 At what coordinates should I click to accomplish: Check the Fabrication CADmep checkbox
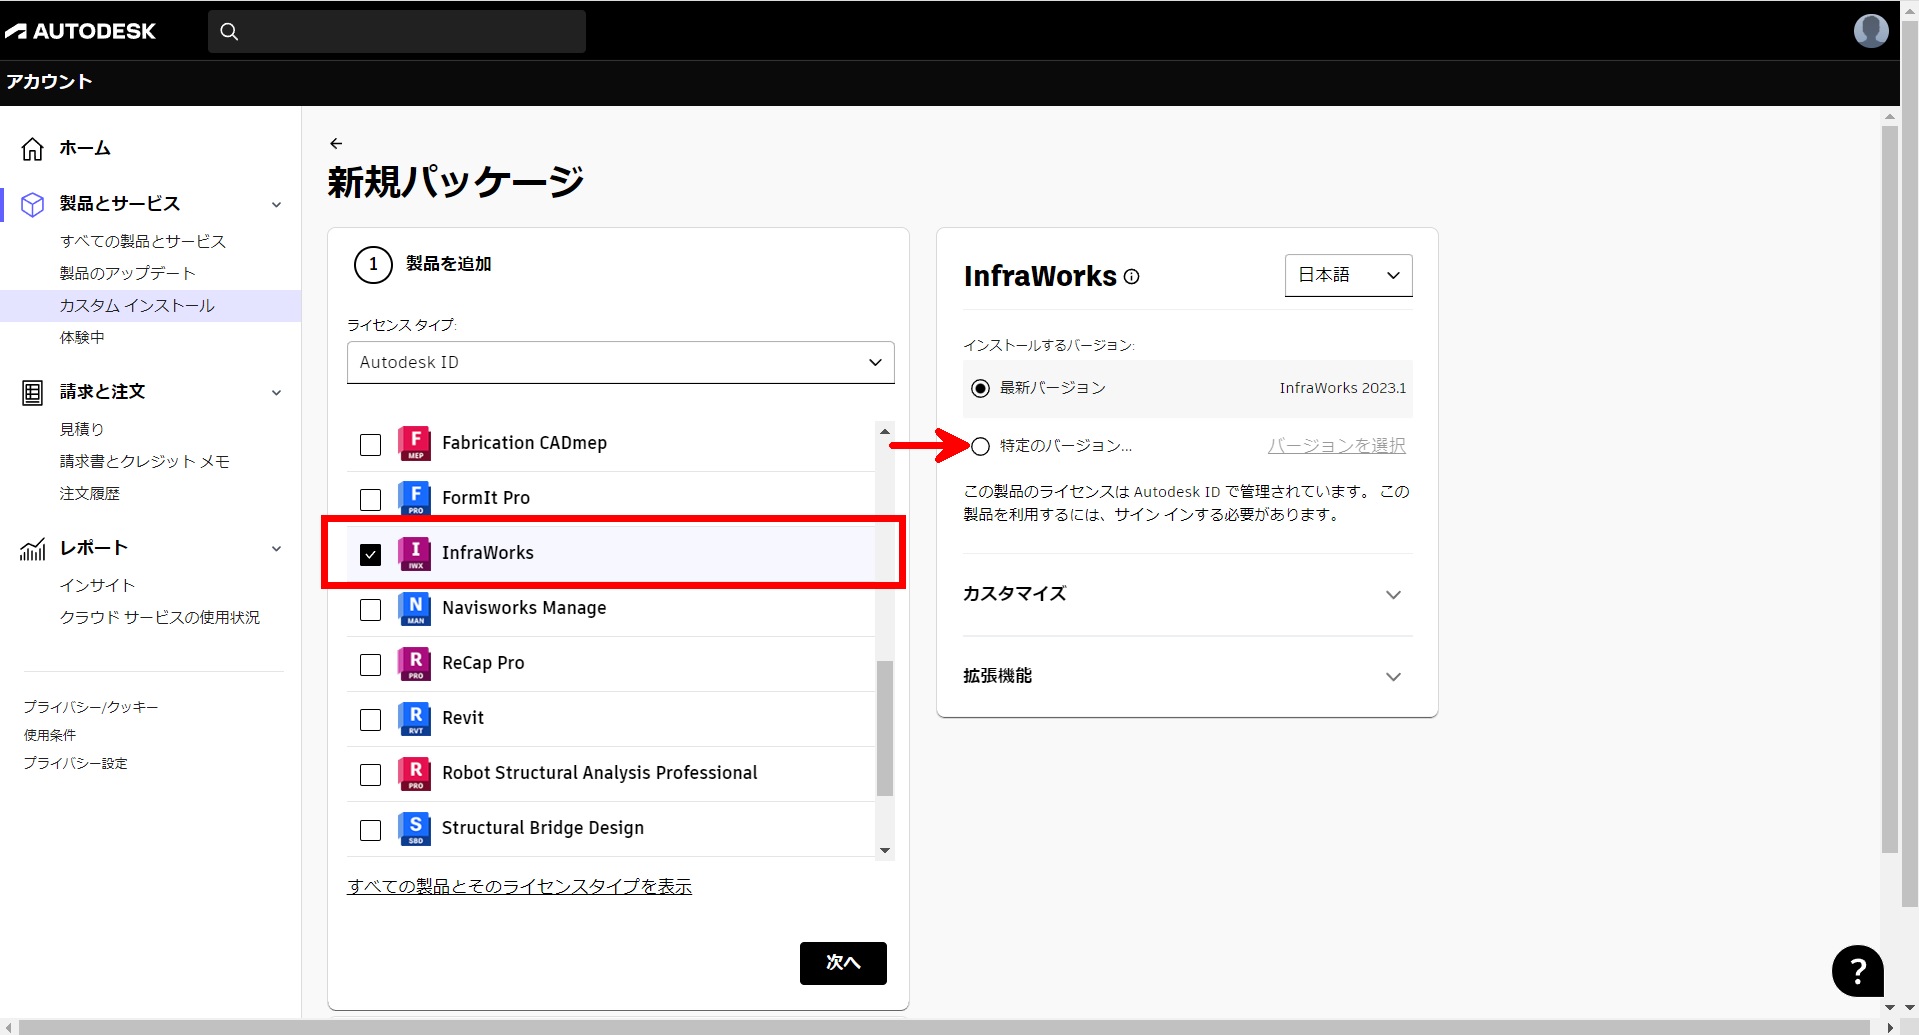pyautogui.click(x=370, y=445)
